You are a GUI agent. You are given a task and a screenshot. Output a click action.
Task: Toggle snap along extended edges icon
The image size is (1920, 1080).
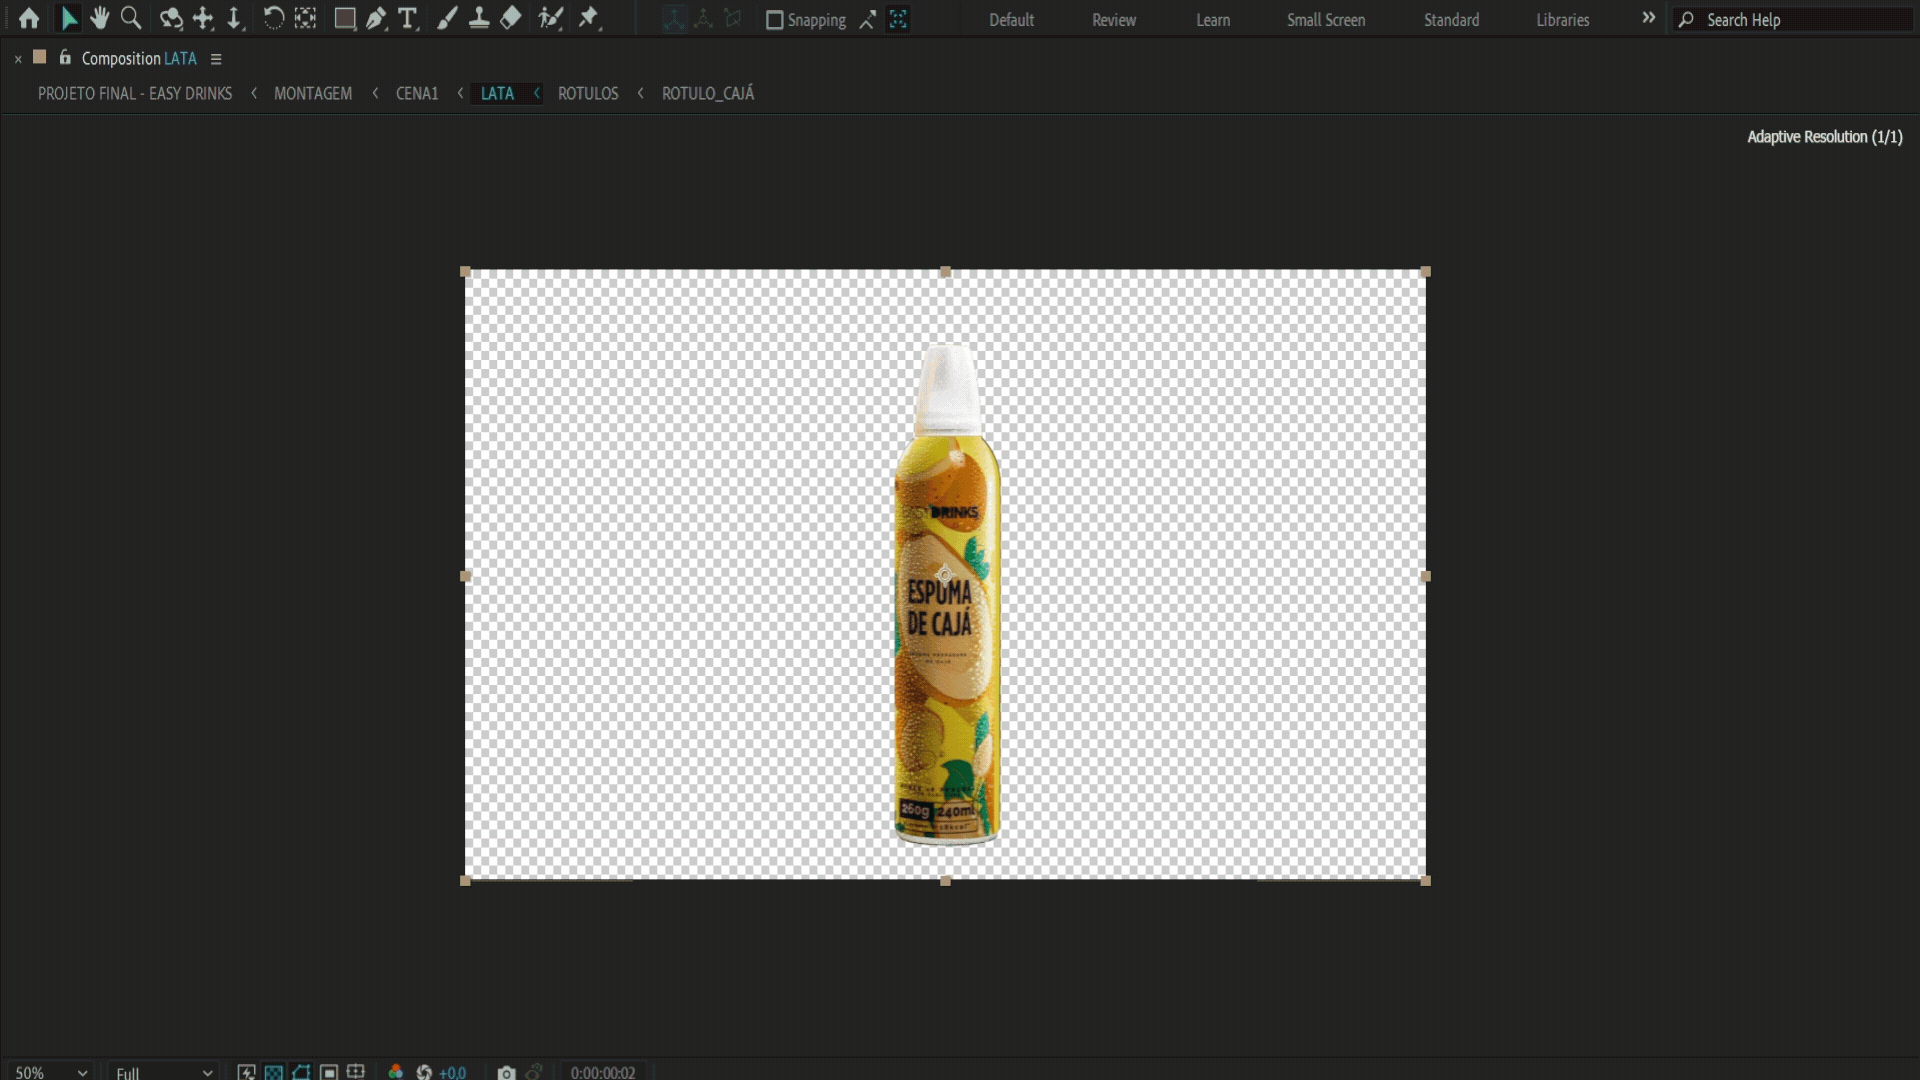[x=868, y=19]
